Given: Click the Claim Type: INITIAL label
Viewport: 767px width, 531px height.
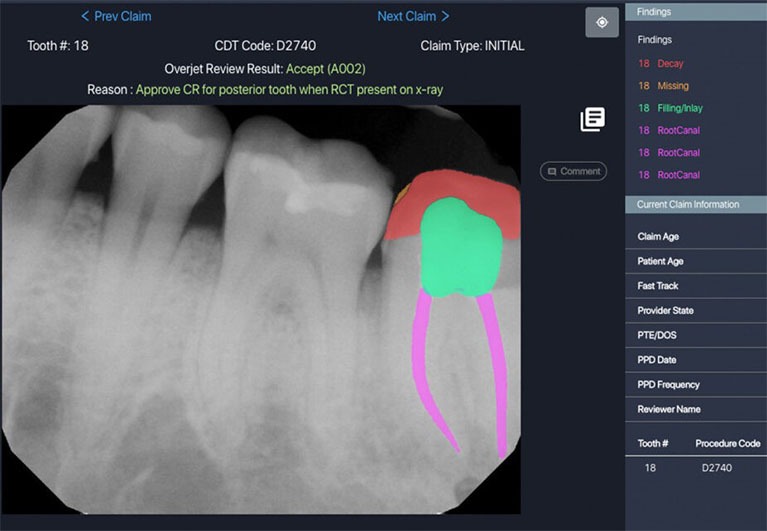Looking at the screenshot, I should [x=472, y=46].
